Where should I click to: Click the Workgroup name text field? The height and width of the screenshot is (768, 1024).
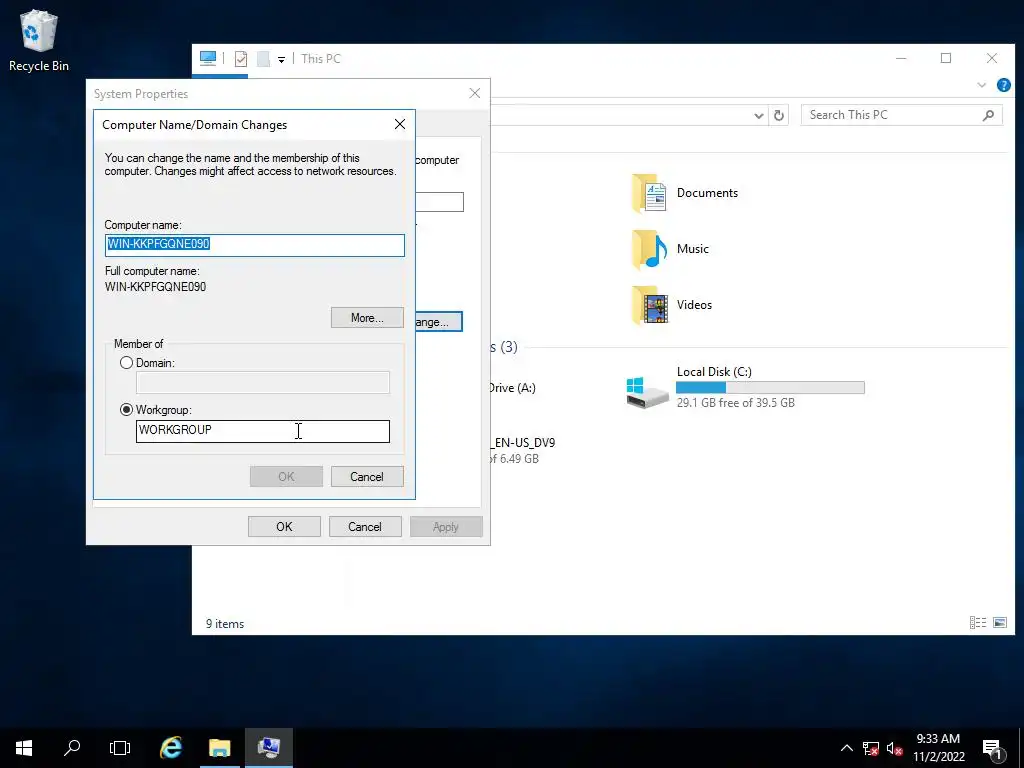[263, 431]
